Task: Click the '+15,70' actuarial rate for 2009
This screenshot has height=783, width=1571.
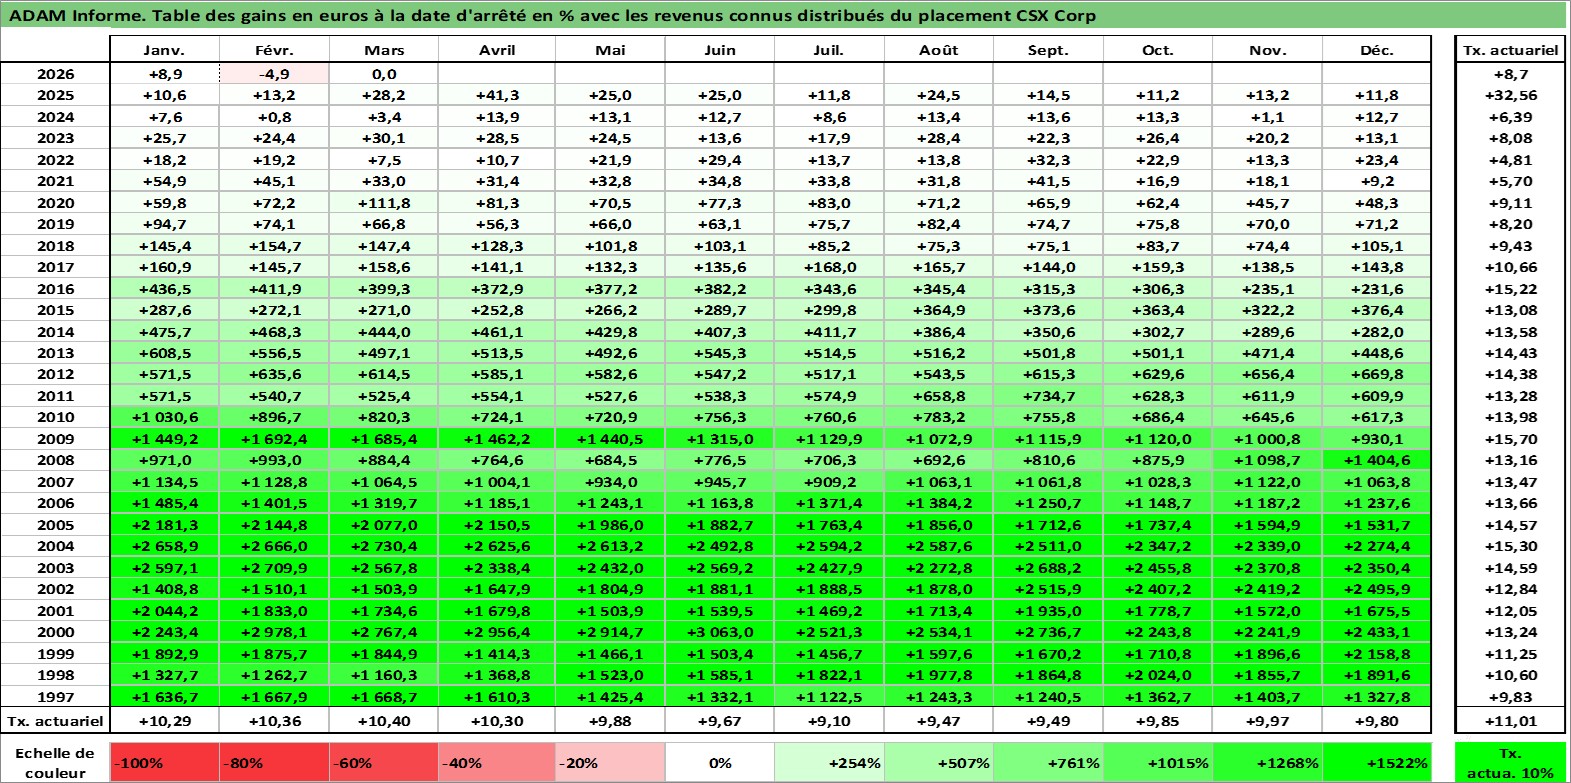Action: tap(1511, 439)
